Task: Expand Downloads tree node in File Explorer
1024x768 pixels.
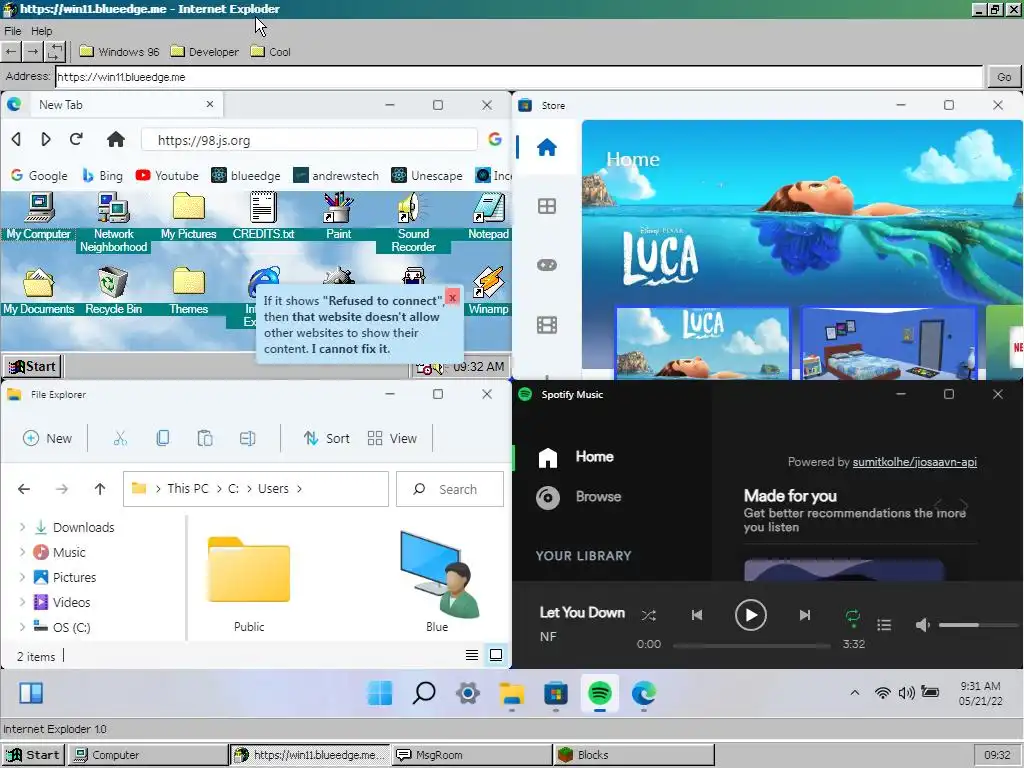Action: click(22, 527)
